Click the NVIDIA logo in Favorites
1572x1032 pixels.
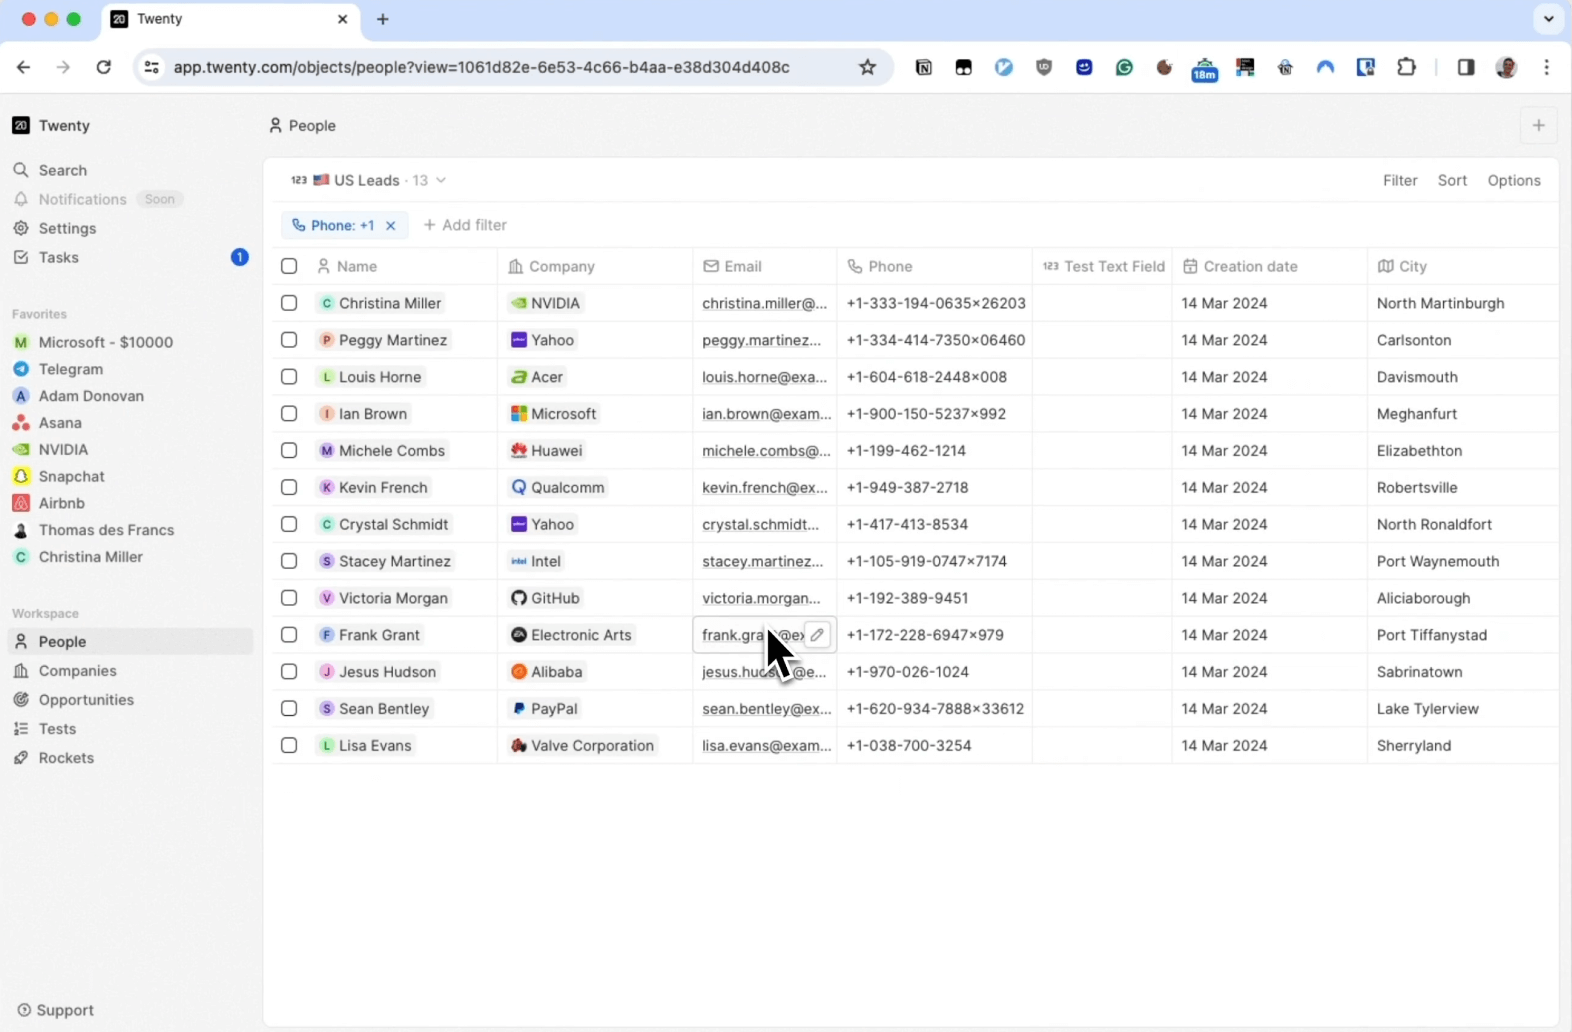point(20,450)
